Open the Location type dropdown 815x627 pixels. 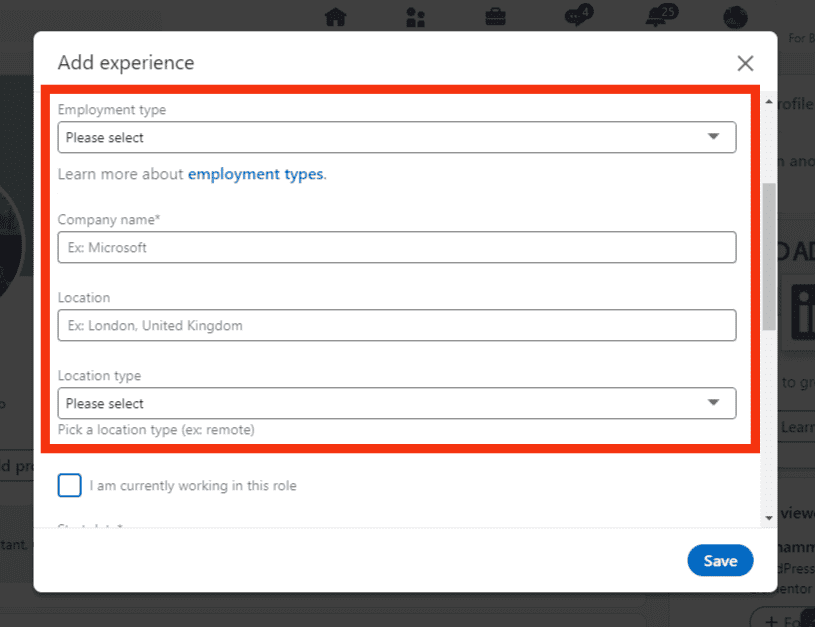point(397,403)
